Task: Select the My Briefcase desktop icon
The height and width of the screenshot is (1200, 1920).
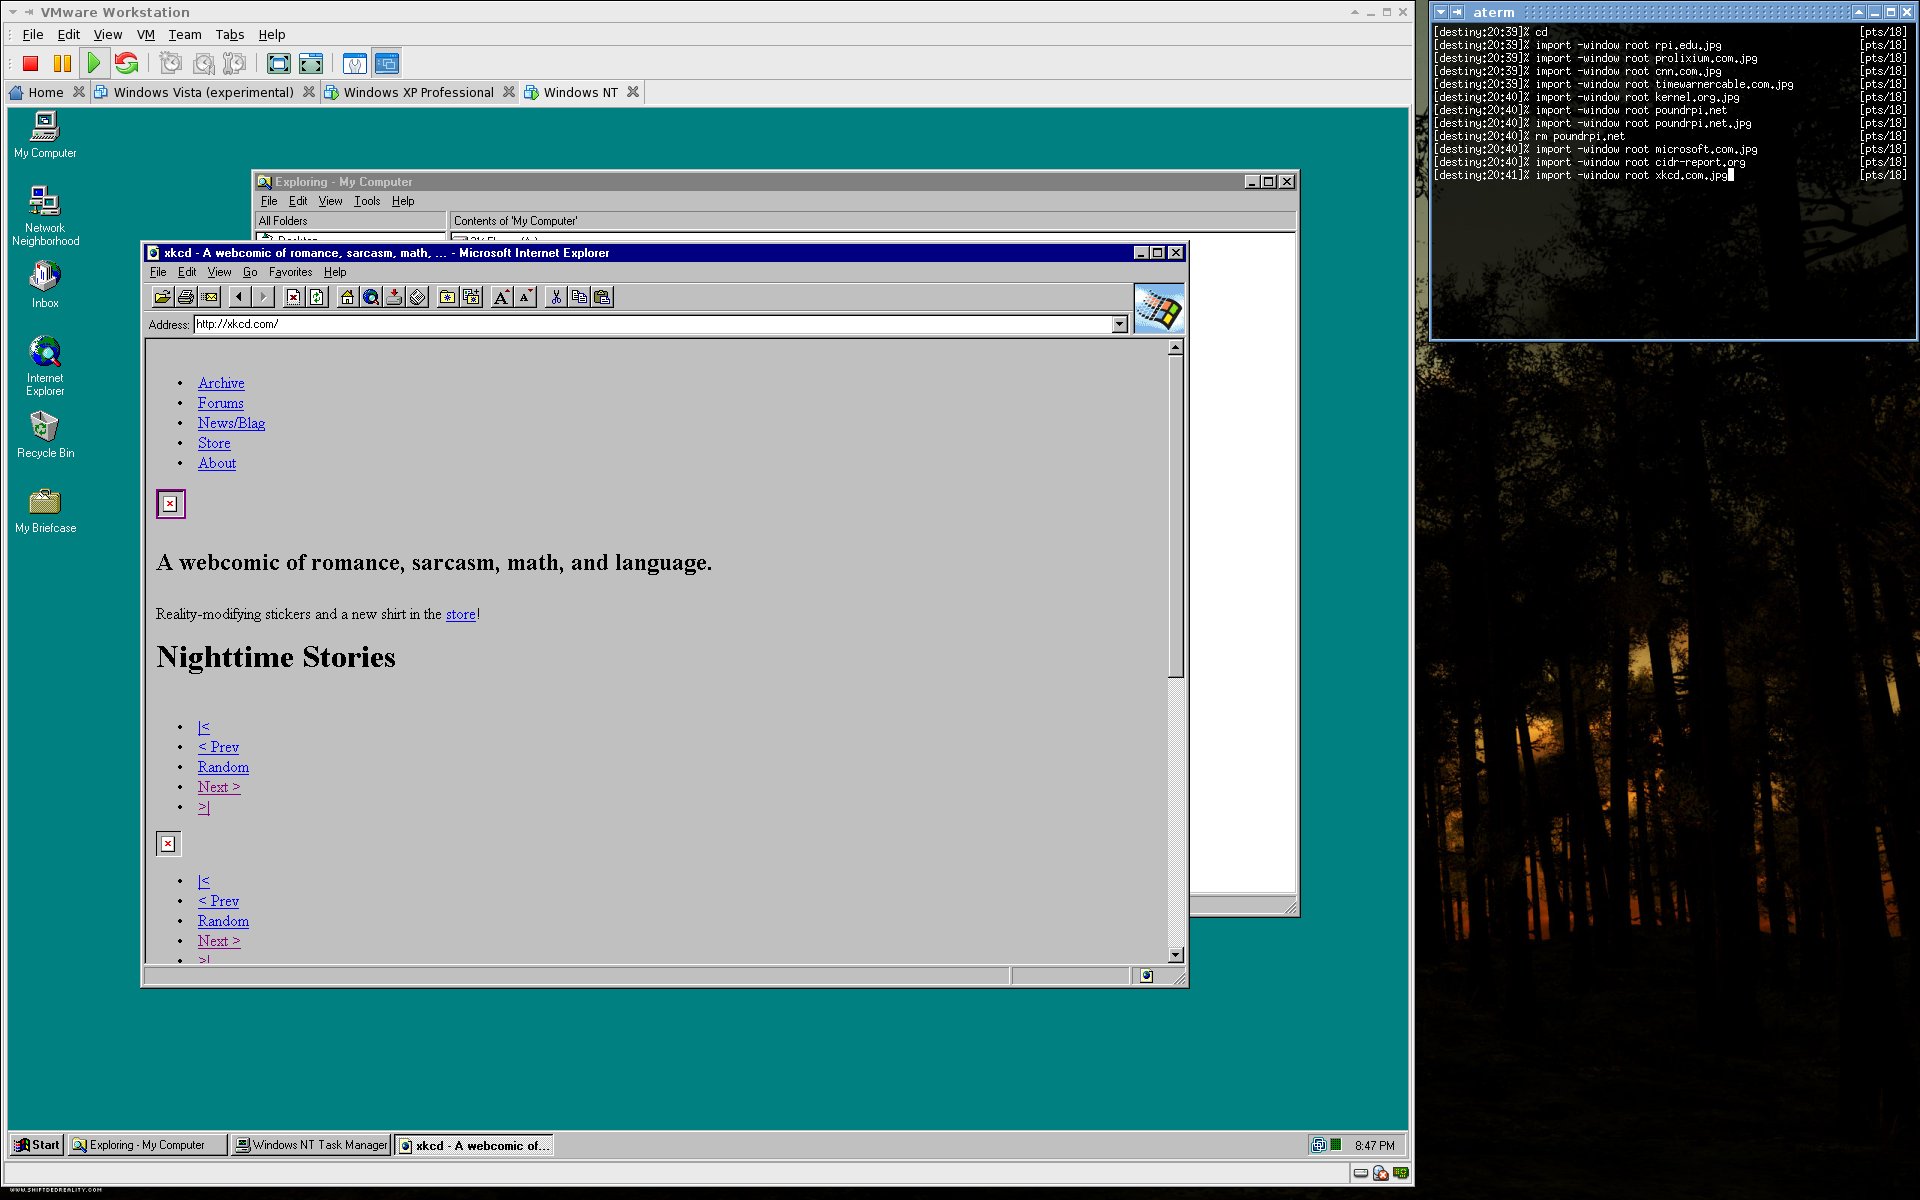Action: click(45, 510)
